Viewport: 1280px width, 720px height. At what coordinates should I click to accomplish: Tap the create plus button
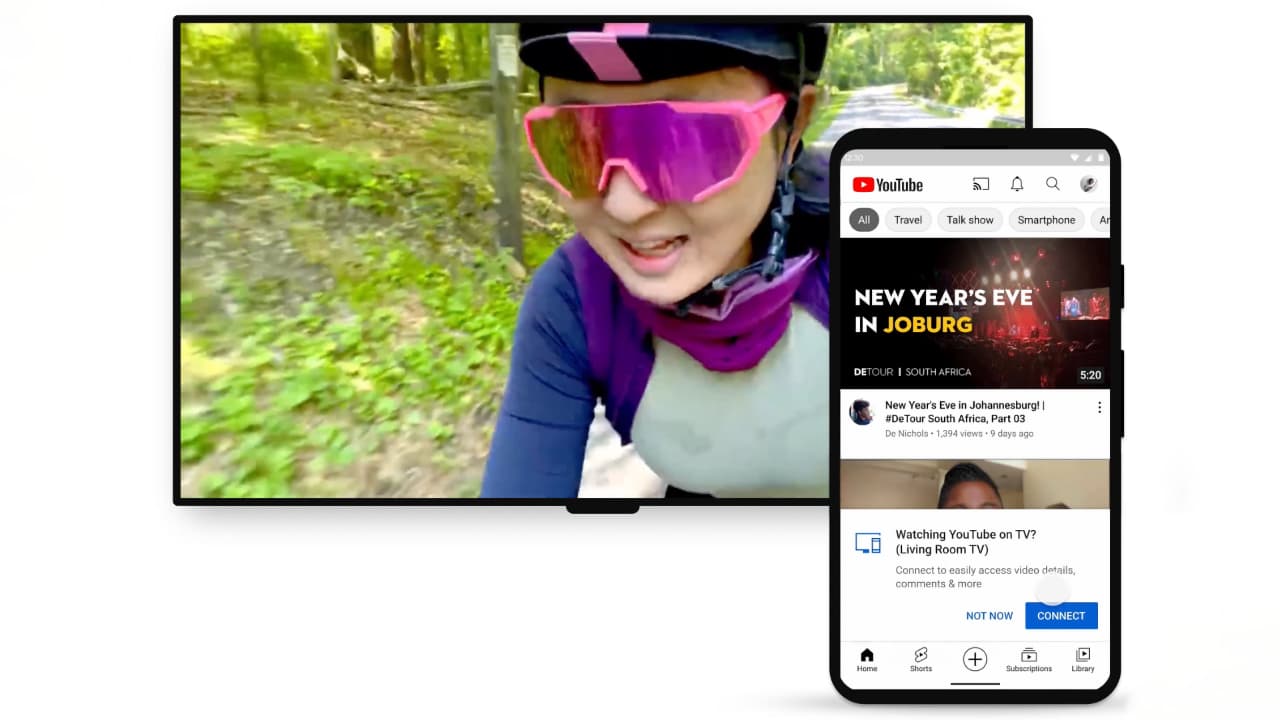[974, 659]
